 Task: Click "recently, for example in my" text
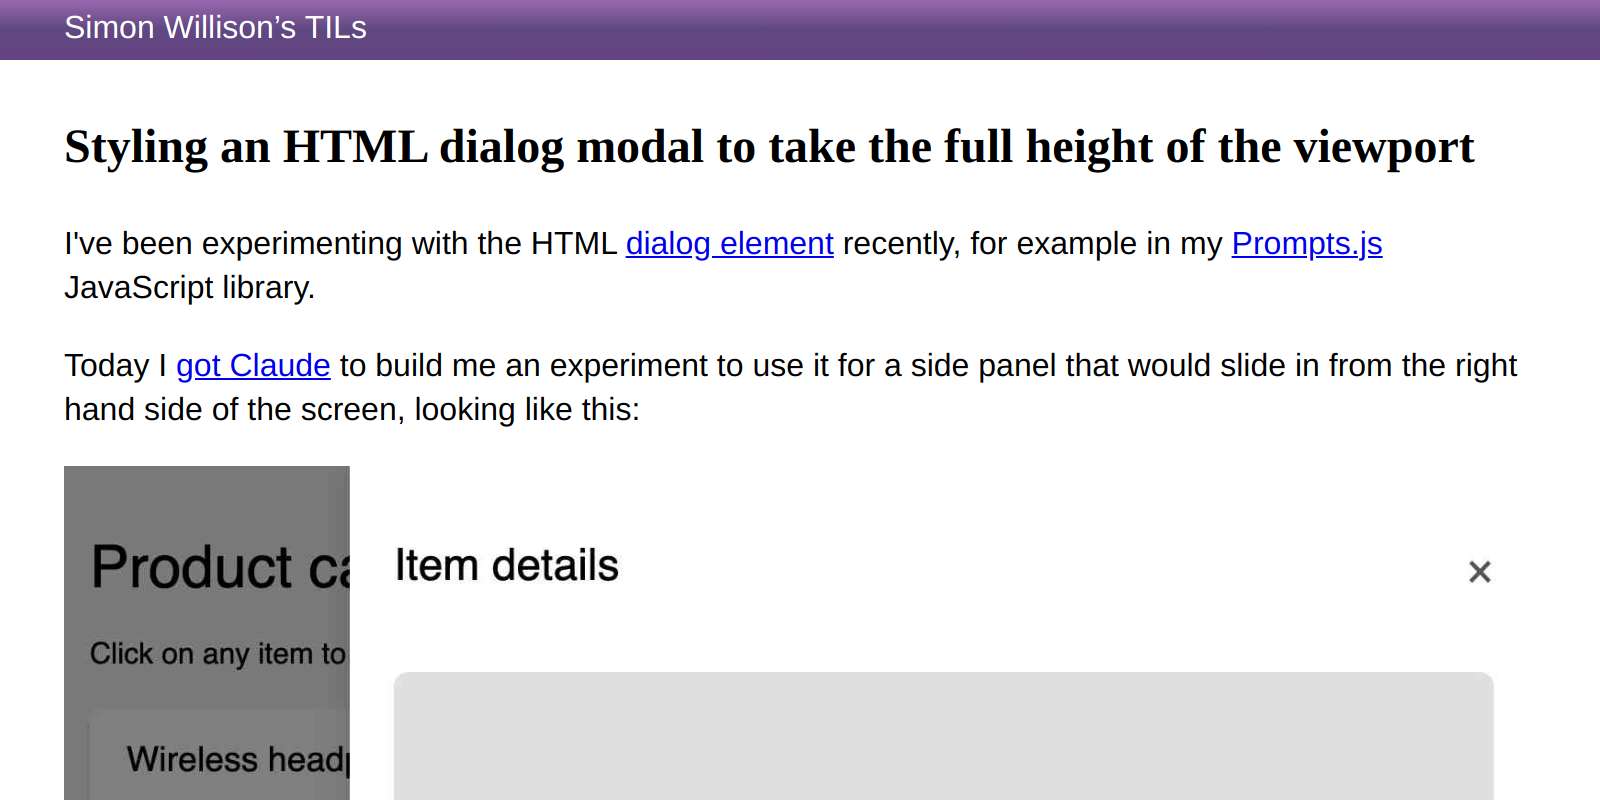(x=1032, y=244)
